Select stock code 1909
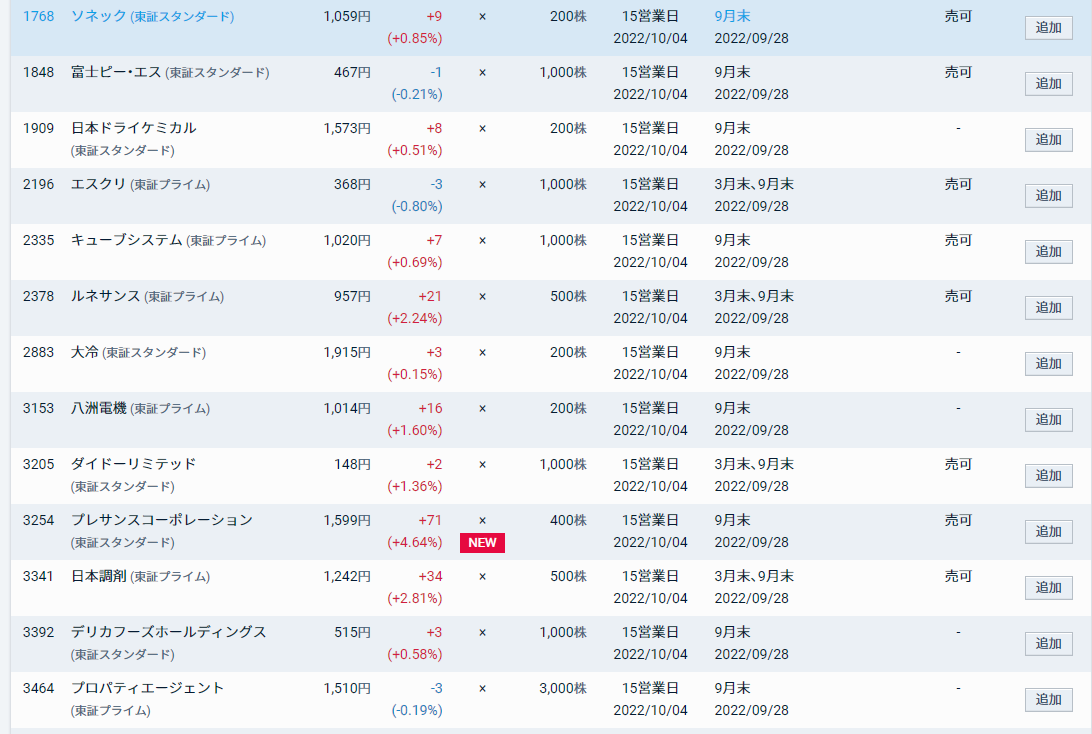The image size is (1092, 734). [x=38, y=128]
